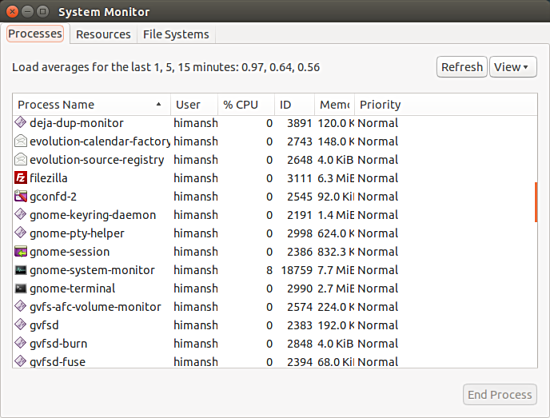Image resolution: width=550 pixels, height=418 pixels.
Task: Click the orange vertical scrollbar handle
Action: tap(536, 202)
